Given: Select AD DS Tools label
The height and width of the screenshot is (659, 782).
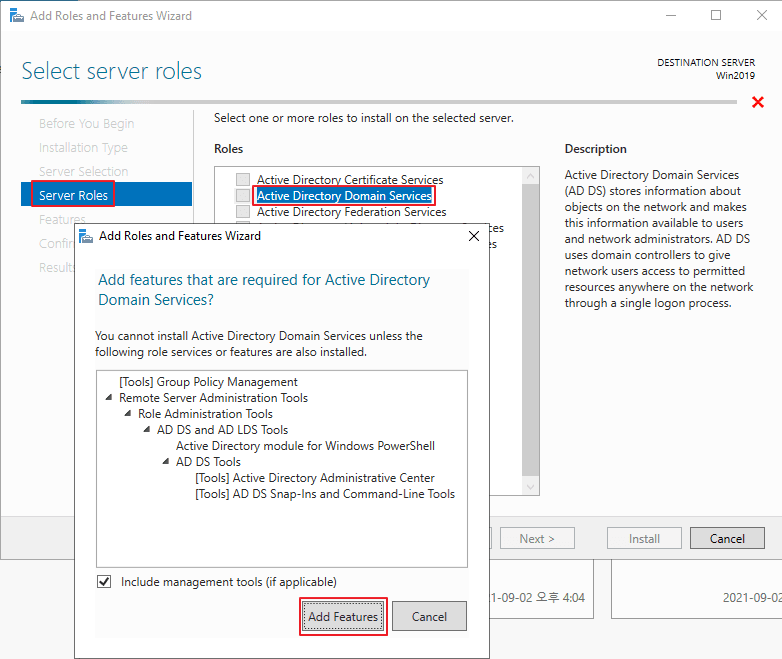Looking at the screenshot, I should 208,461.
